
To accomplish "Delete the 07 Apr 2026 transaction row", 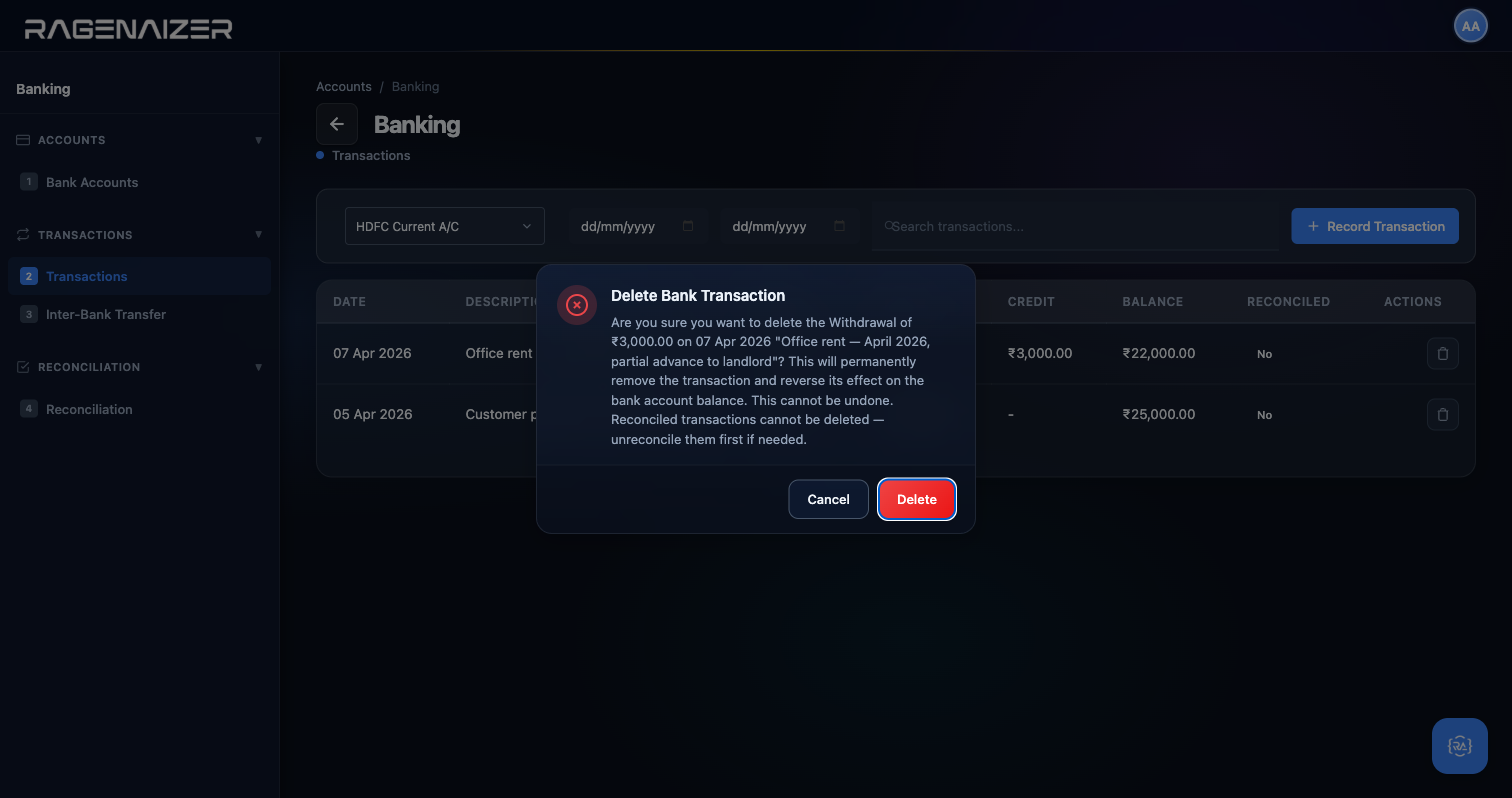I will click(x=1442, y=353).
